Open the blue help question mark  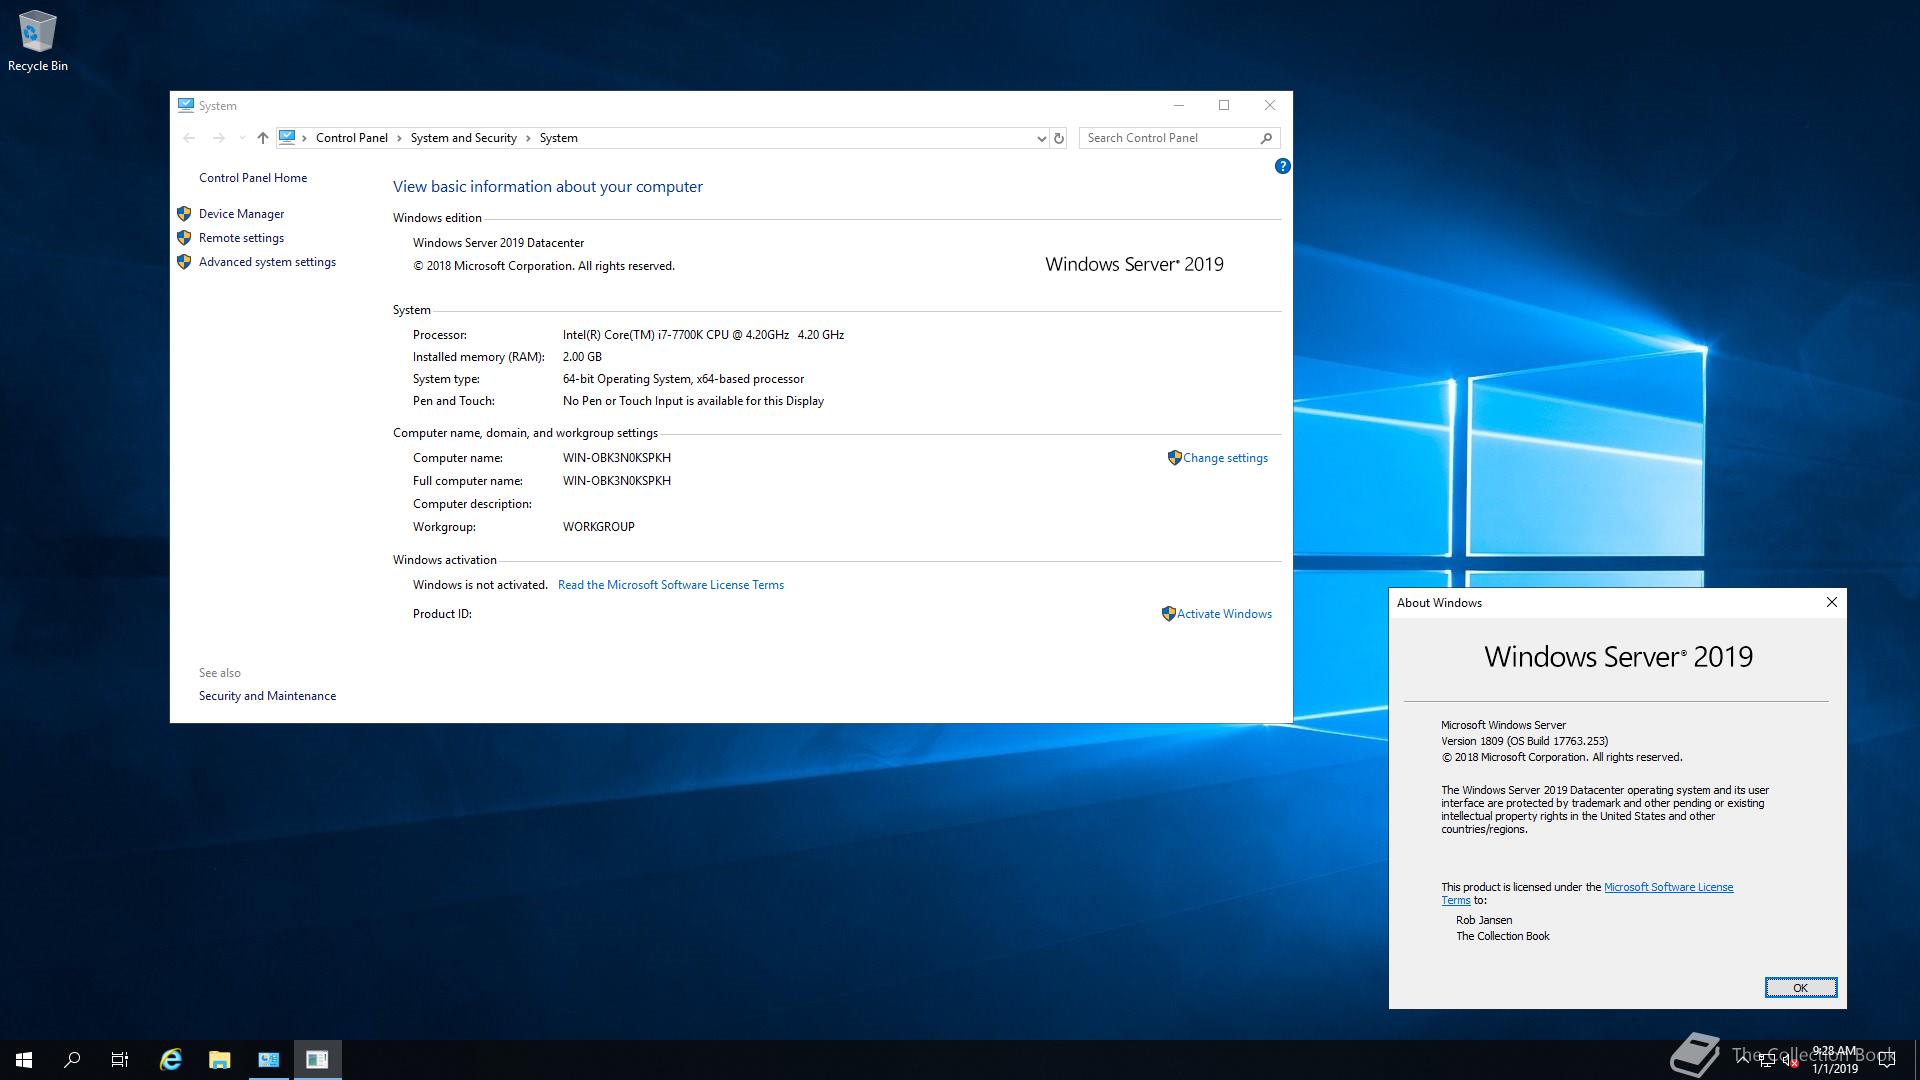1282,166
